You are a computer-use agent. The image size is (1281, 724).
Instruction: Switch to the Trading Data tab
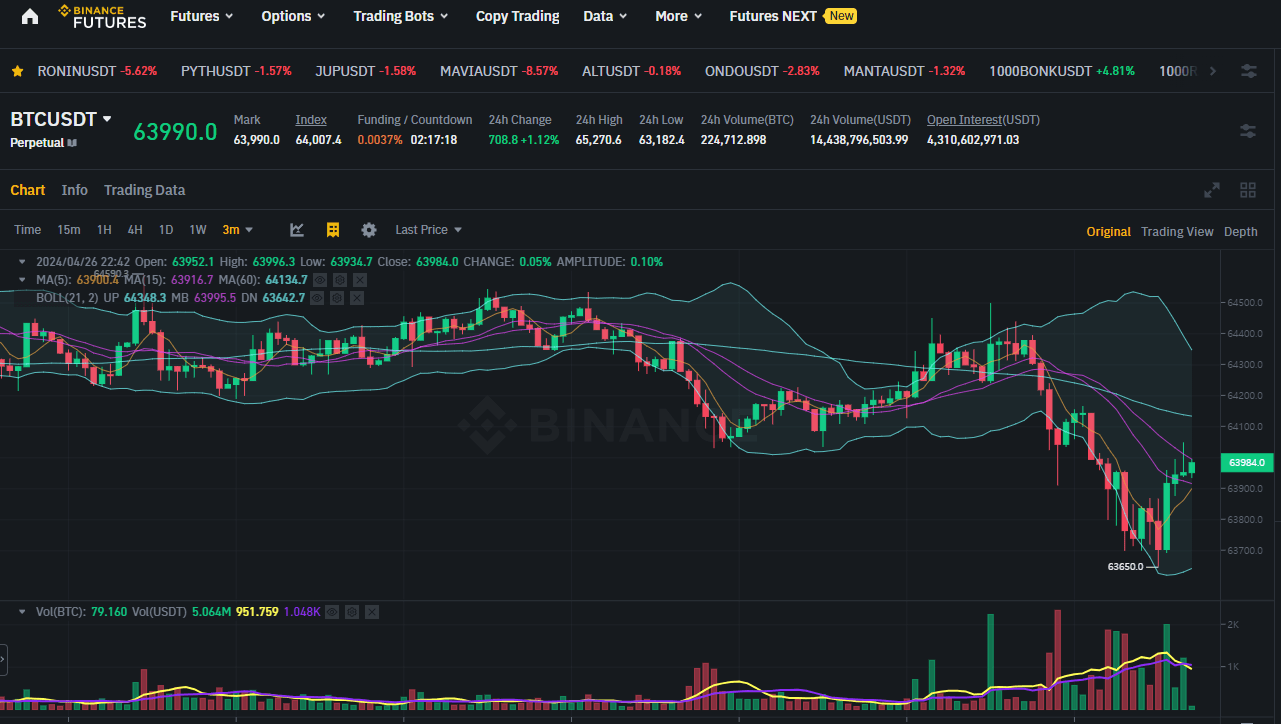point(144,190)
